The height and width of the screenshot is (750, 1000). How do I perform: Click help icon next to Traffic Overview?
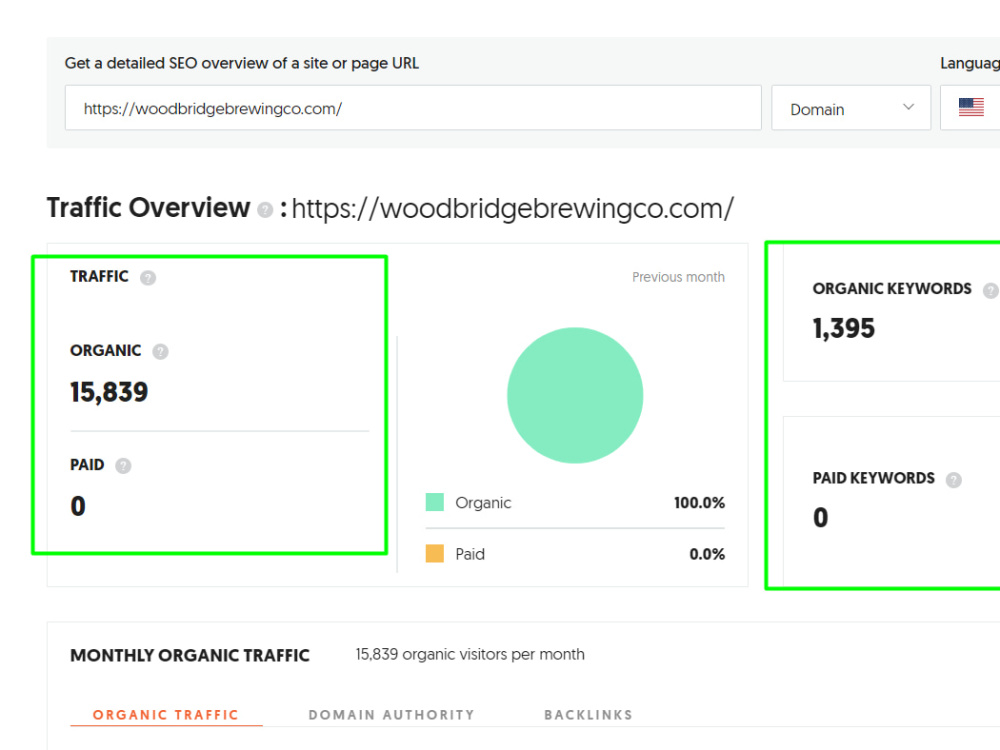point(265,210)
